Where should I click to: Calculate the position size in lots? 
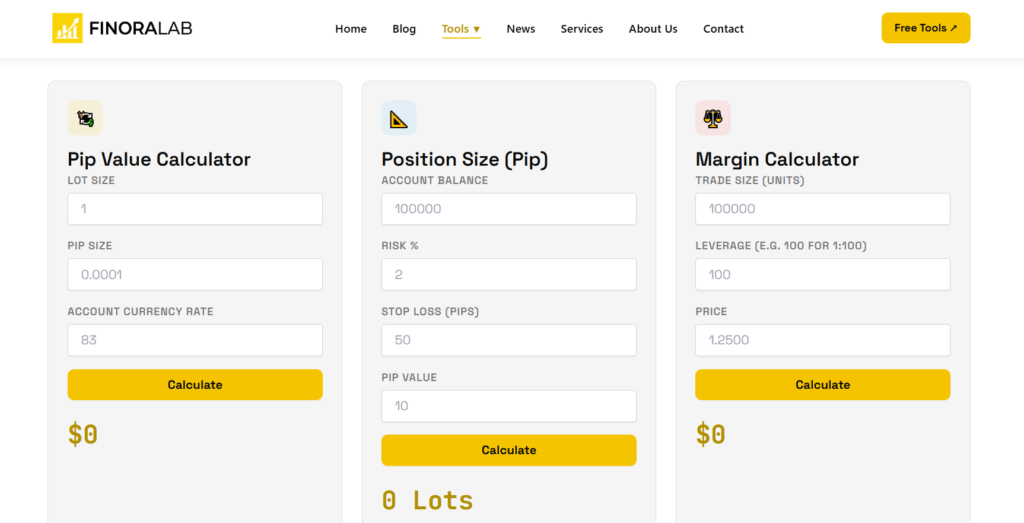click(x=509, y=450)
